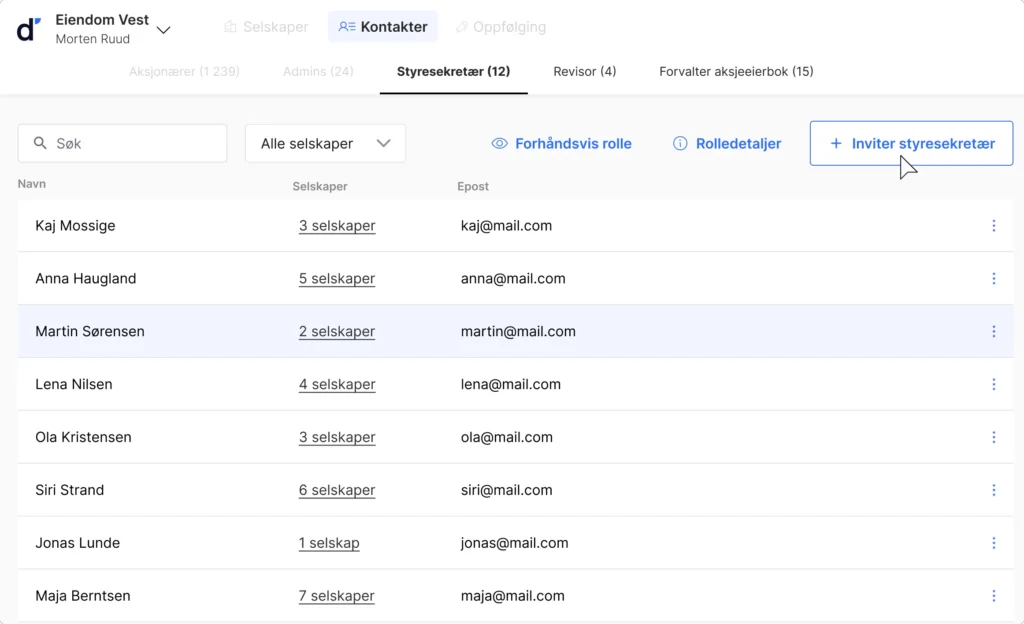The height and width of the screenshot is (624, 1024).
Task: Open Siri Strand's 6 selskaper link
Action: coord(337,491)
